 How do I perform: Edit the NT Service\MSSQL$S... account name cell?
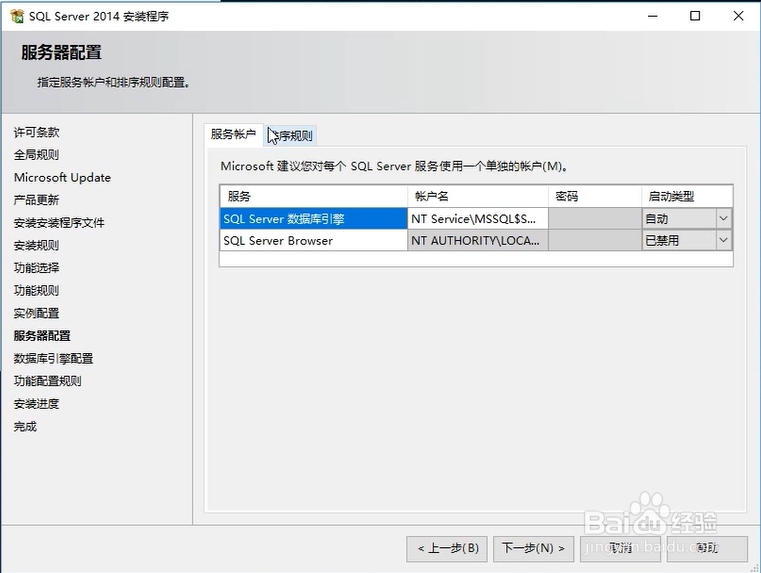pyautogui.click(x=478, y=219)
